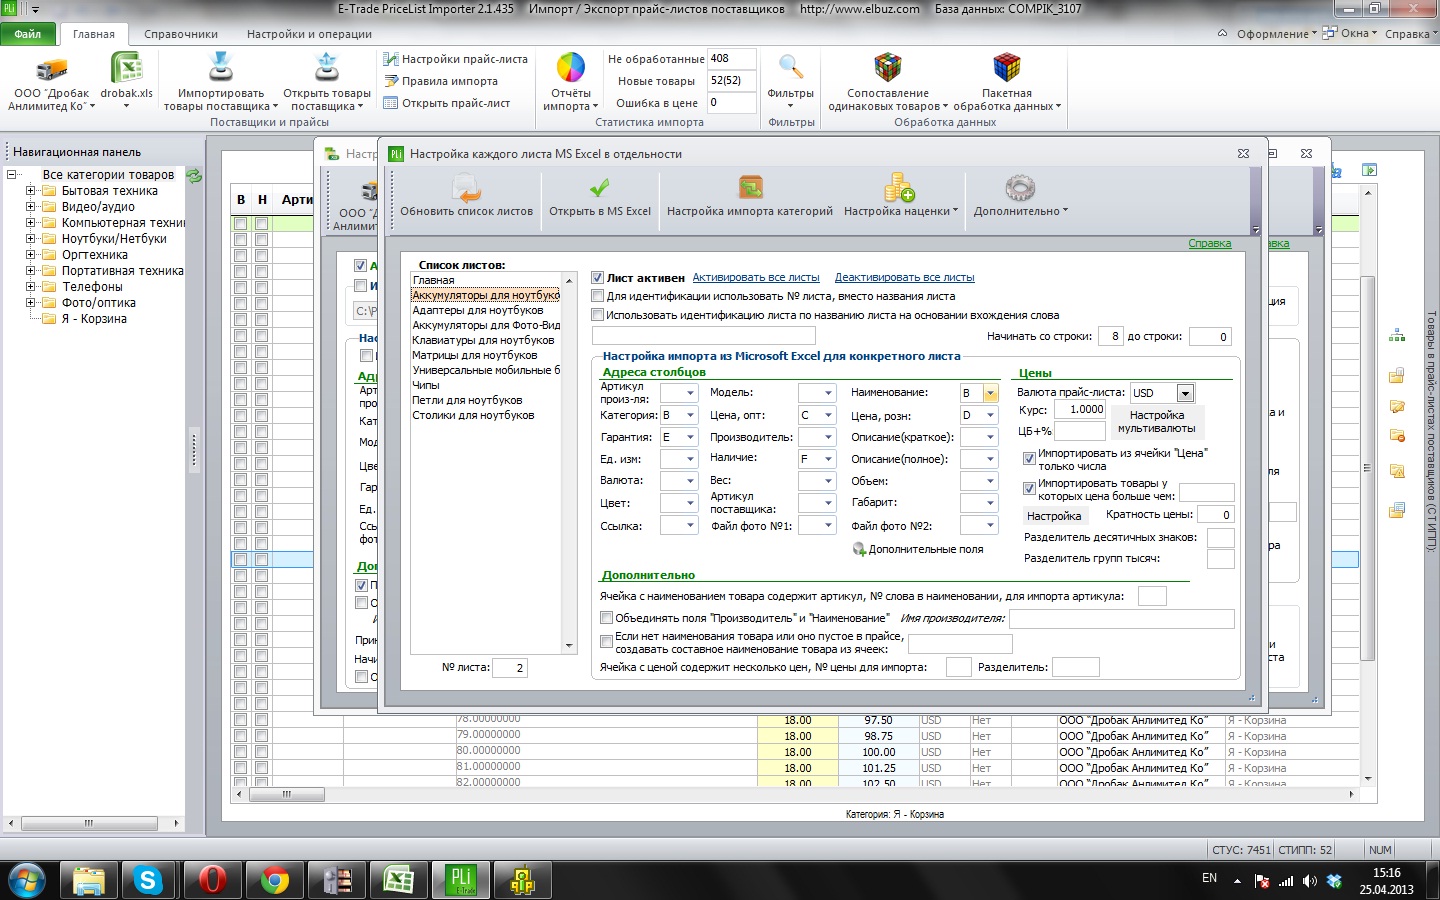Enable Использовать идентификацию листа по названию checkbox

coord(597,315)
